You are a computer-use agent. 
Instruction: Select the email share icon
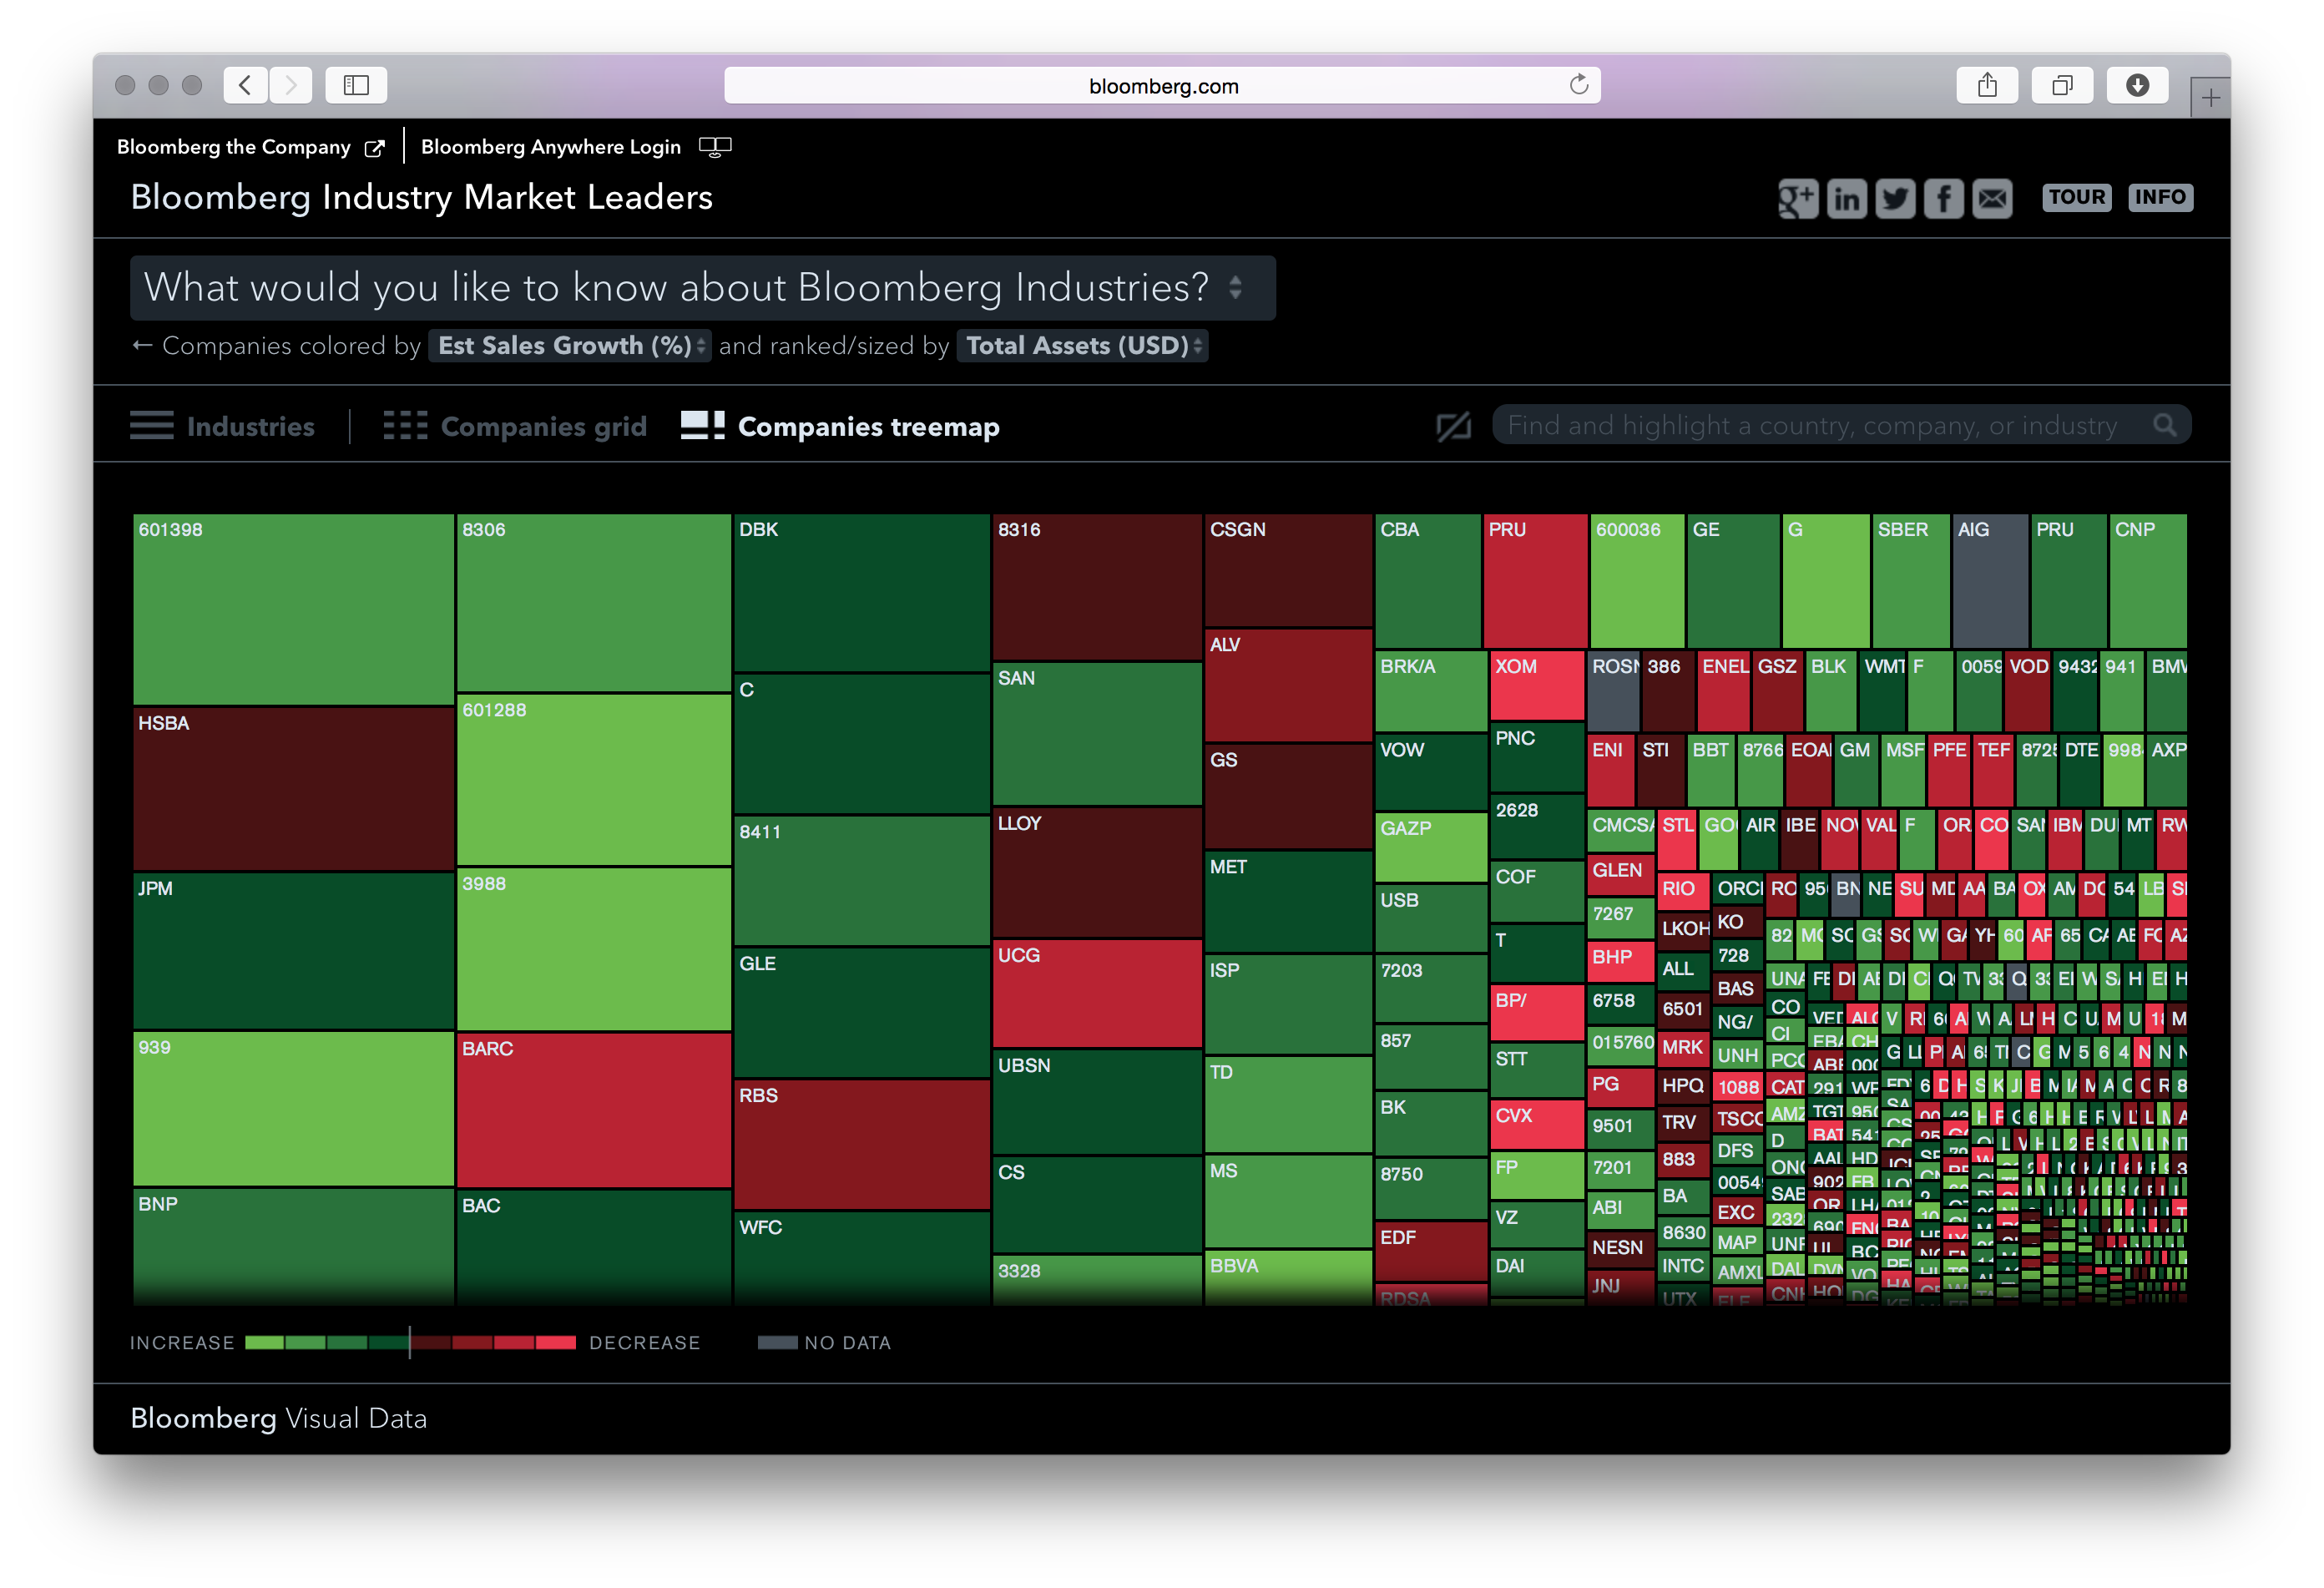coord(1992,198)
